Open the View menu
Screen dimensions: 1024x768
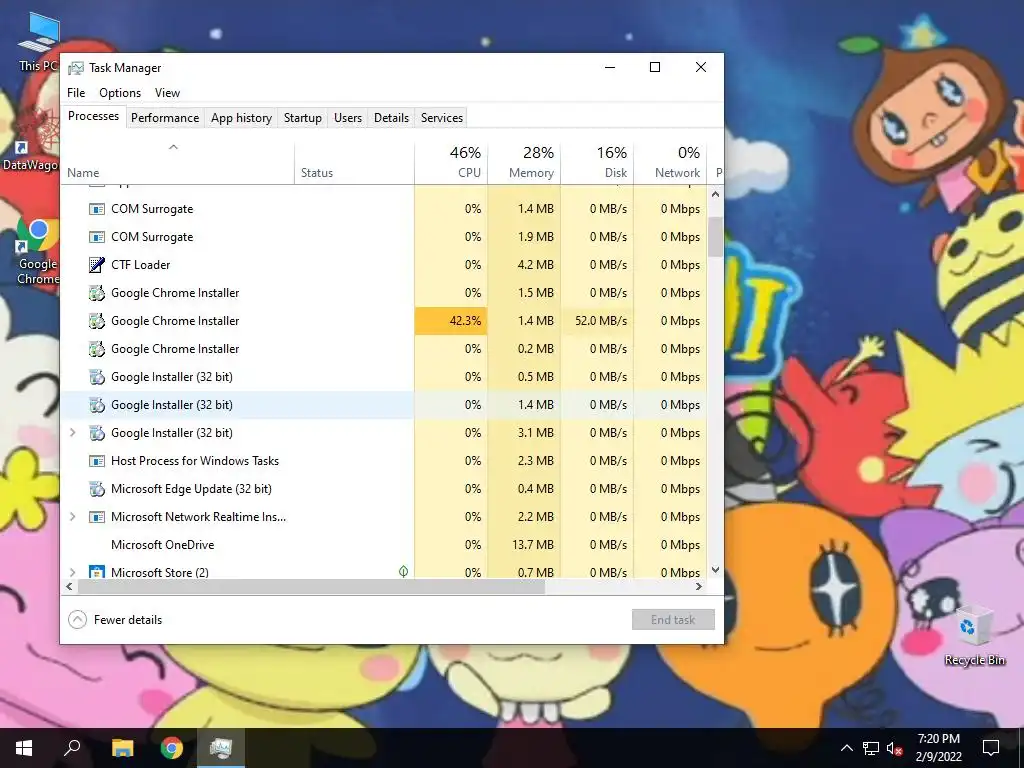click(167, 93)
